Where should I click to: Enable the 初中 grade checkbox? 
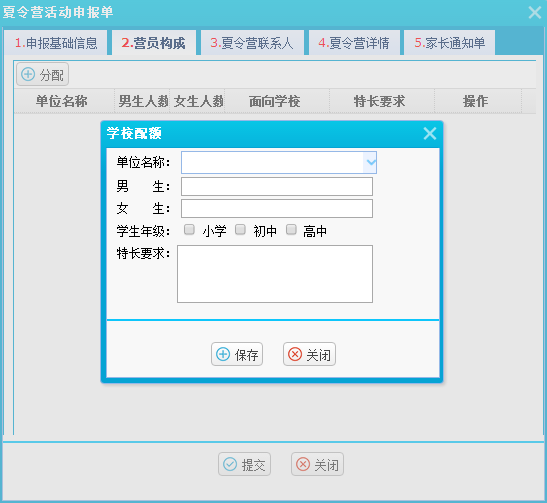(240, 230)
